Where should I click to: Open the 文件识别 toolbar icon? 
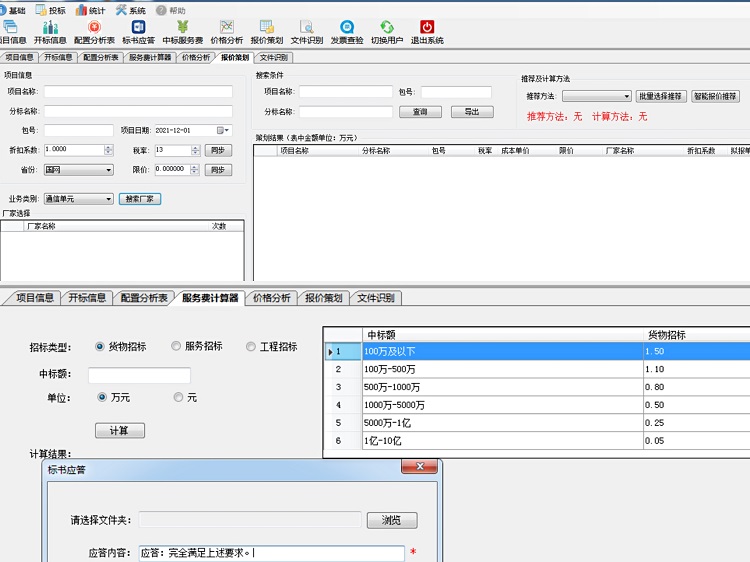click(x=307, y=32)
